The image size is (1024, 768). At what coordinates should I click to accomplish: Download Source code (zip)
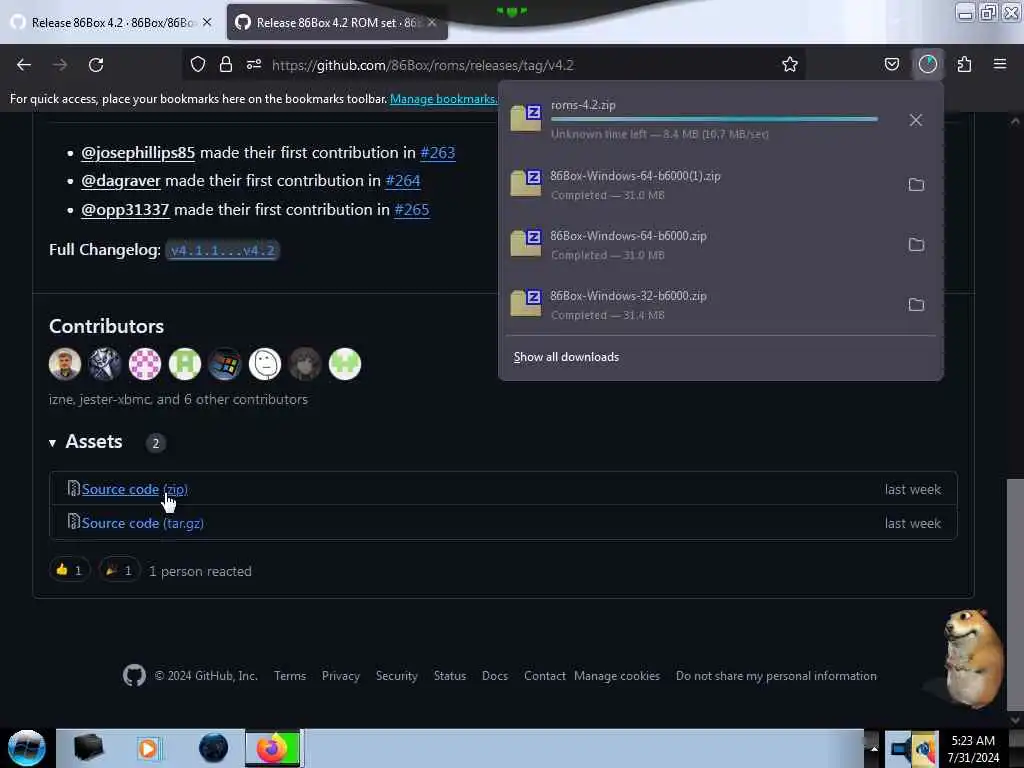click(135, 489)
